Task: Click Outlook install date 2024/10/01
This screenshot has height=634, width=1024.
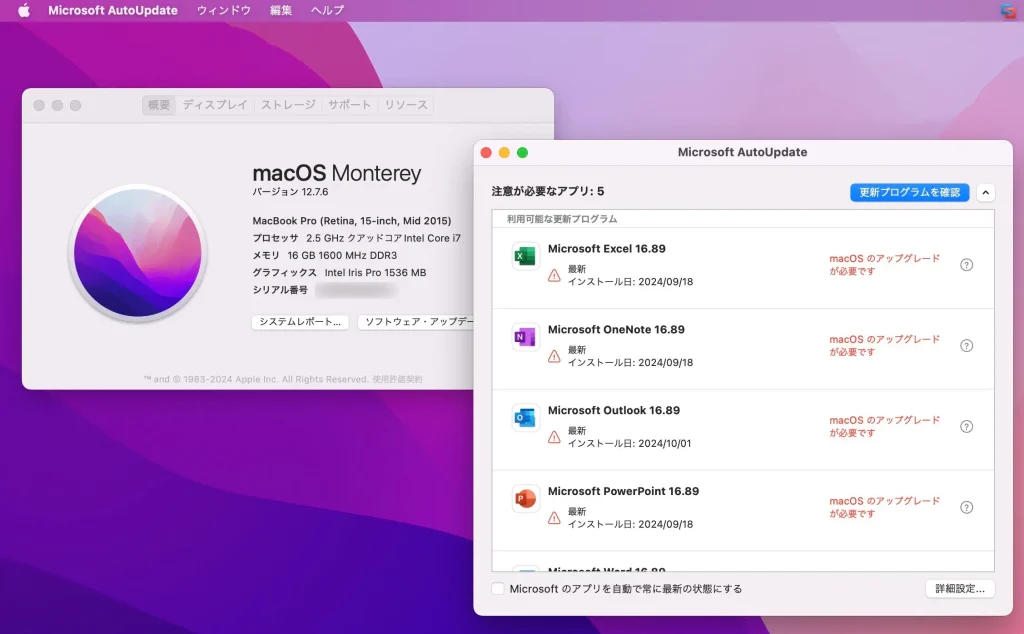Action: click(630, 443)
